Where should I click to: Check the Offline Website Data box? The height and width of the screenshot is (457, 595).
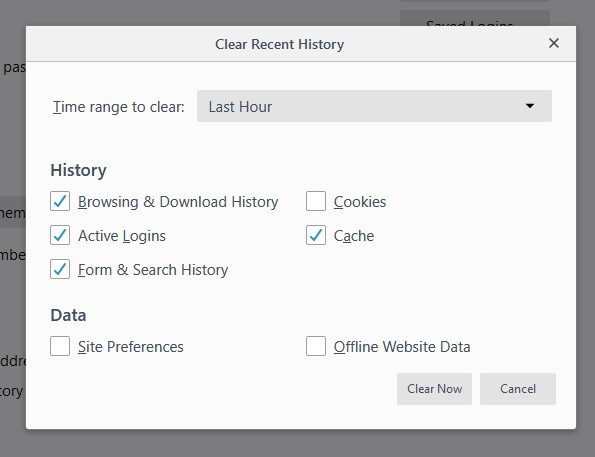click(x=316, y=346)
